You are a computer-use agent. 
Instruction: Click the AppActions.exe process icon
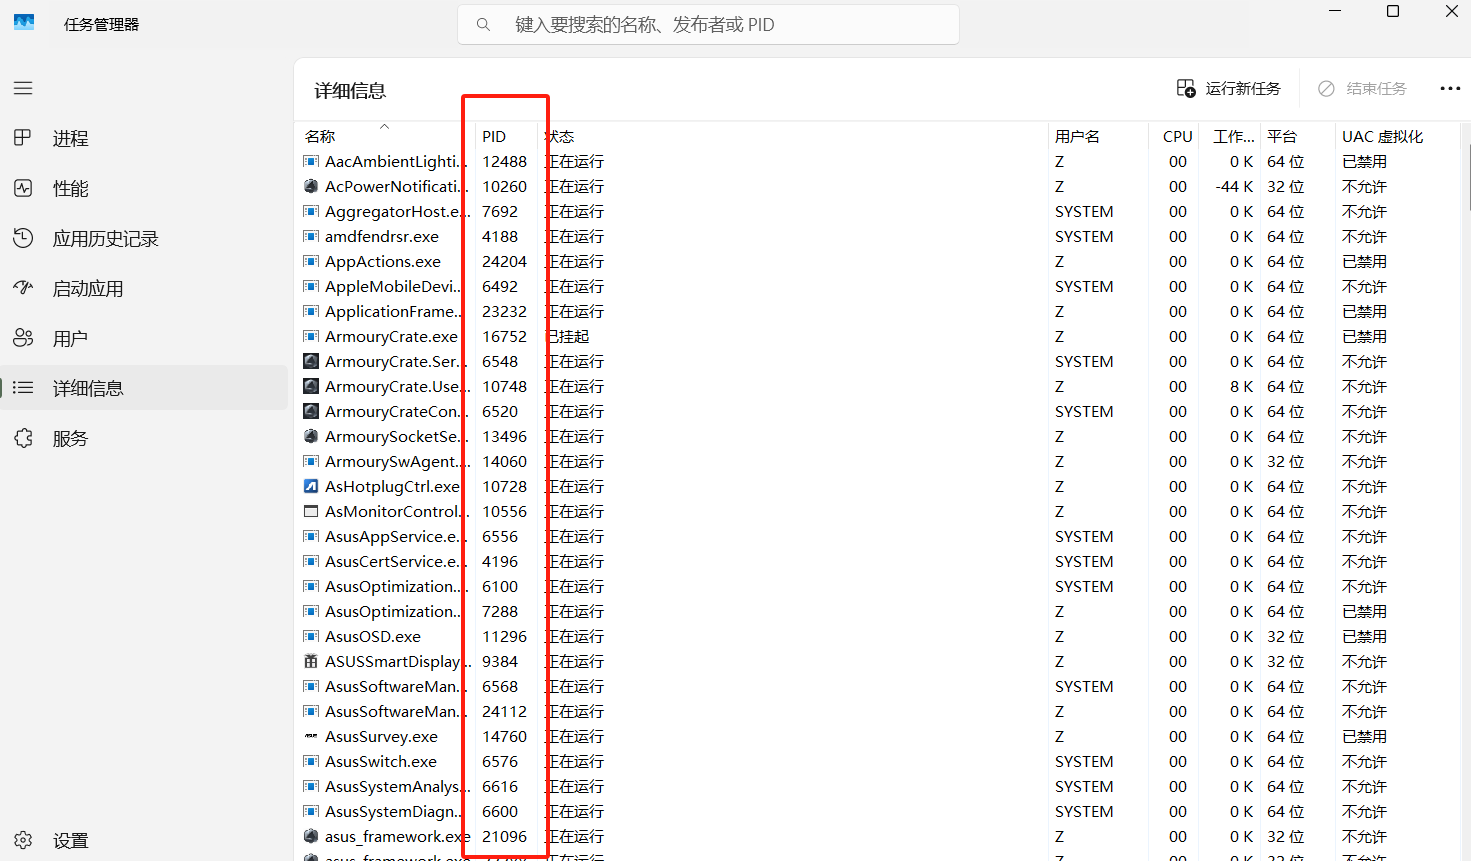tap(311, 261)
